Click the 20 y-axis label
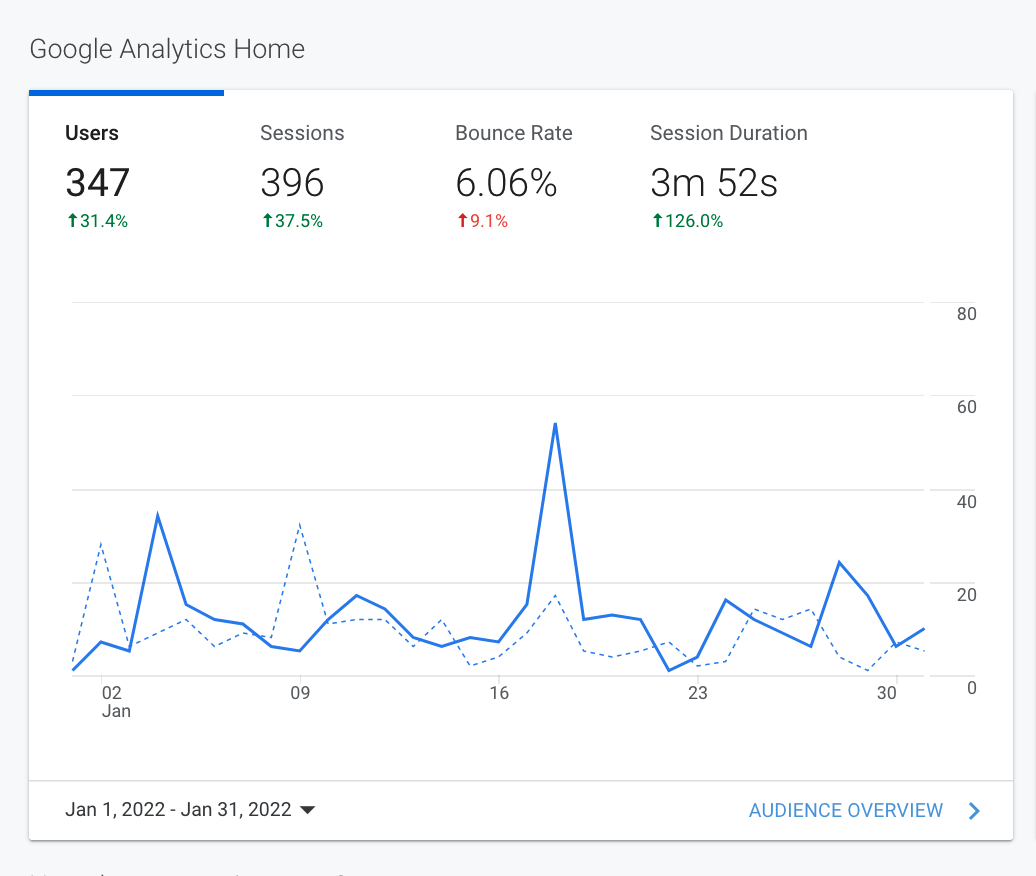This screenshot has width=1036, height=876. point(967,595)
